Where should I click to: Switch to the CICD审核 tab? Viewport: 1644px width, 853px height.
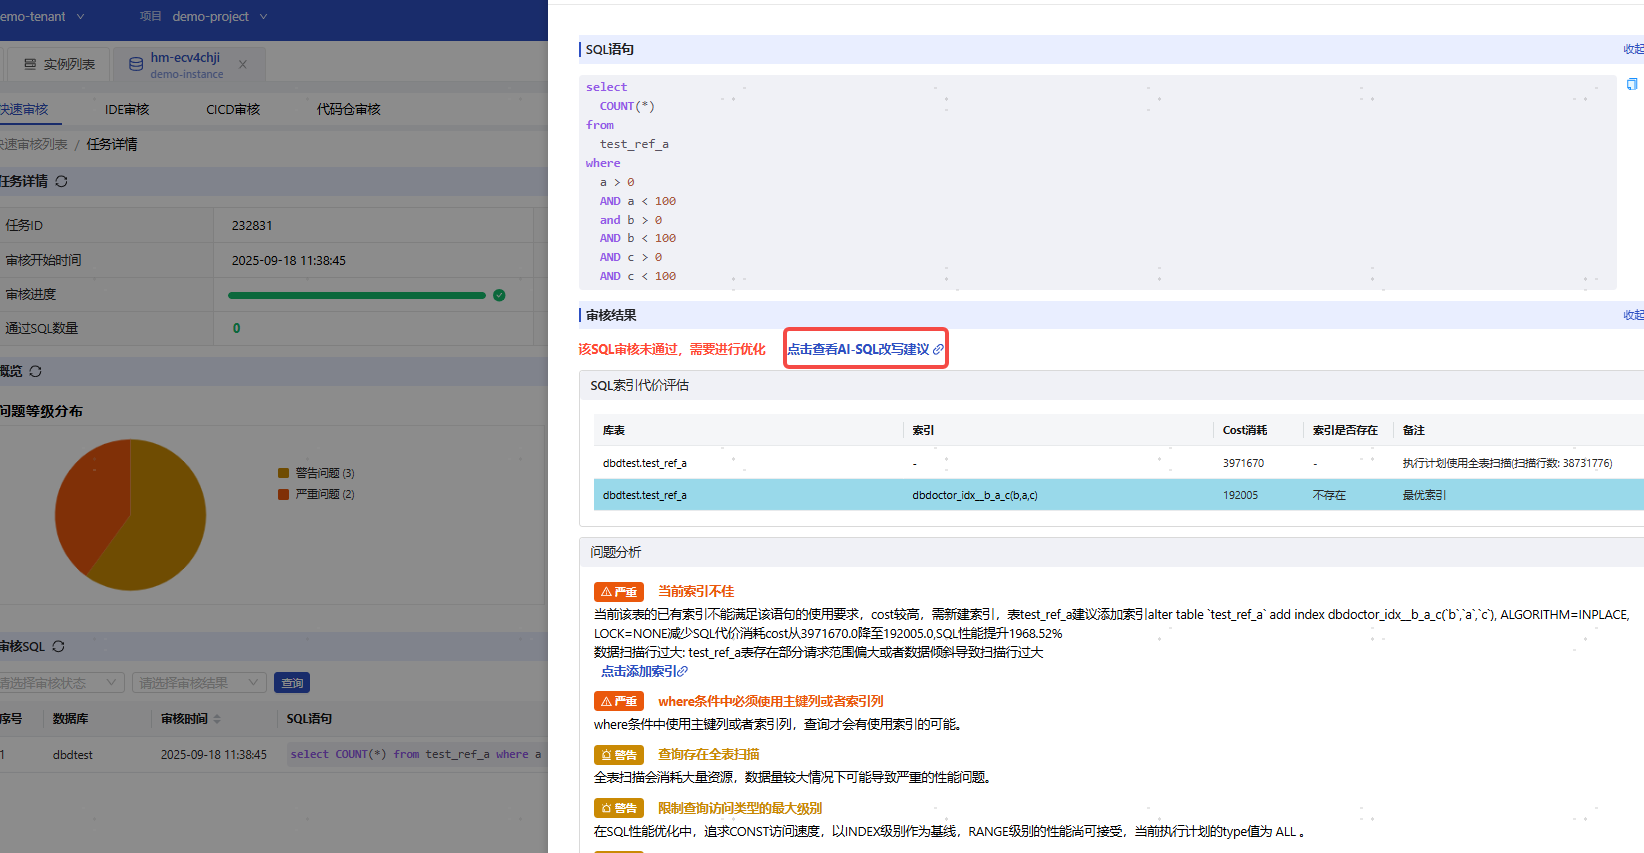[233, 109]
